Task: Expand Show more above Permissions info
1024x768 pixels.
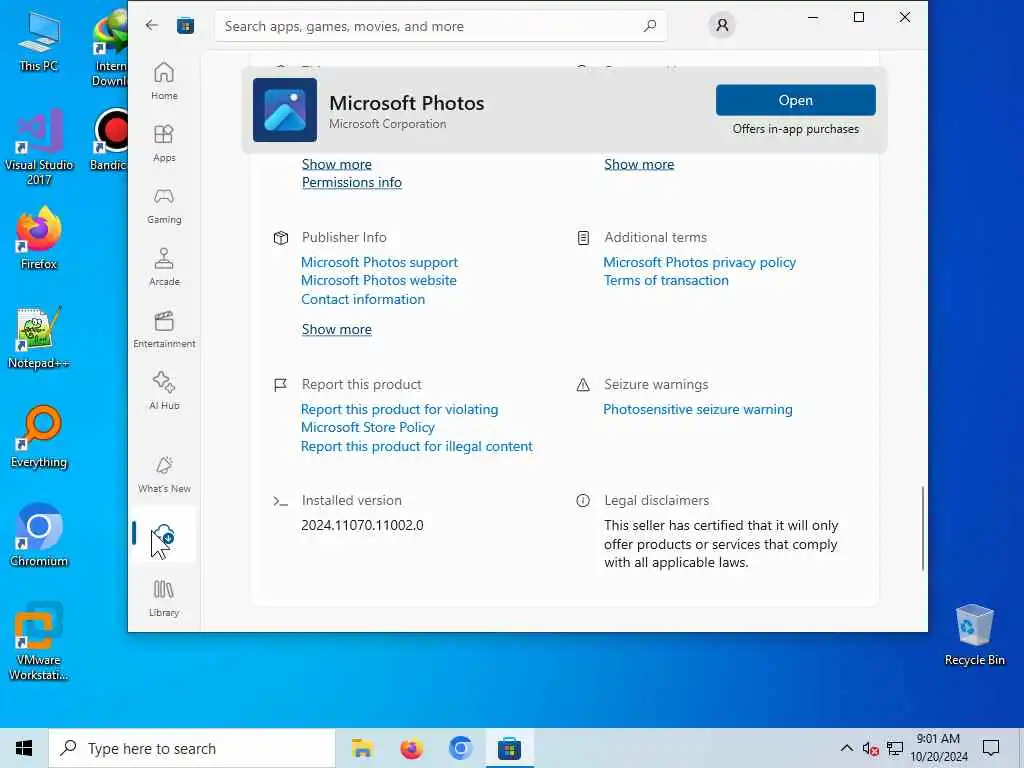Action: [x=336, y=165]
